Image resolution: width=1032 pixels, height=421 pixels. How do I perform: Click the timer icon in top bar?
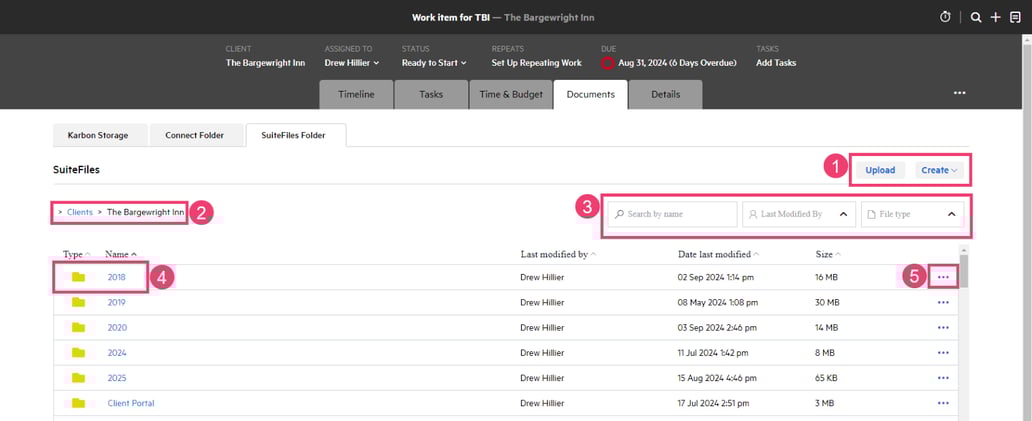946,17
